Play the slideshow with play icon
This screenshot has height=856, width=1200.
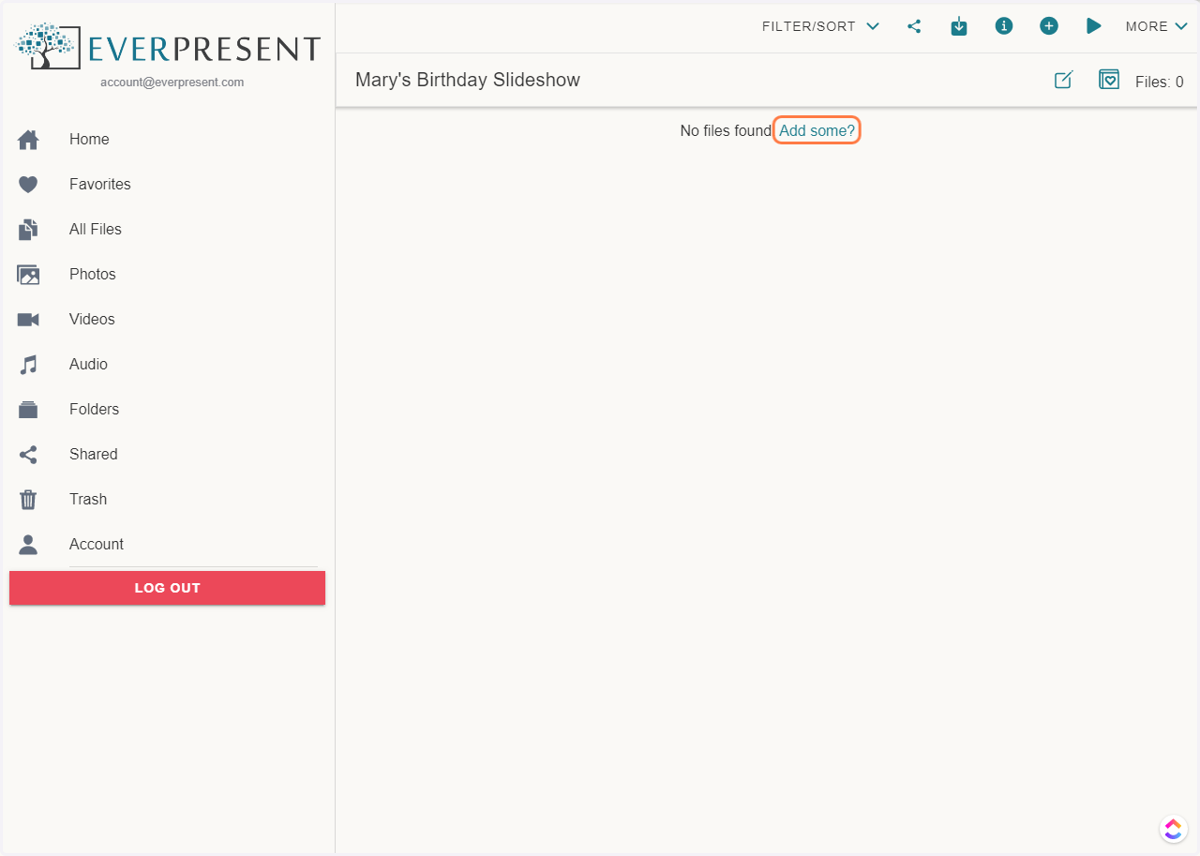(1094, 26)
